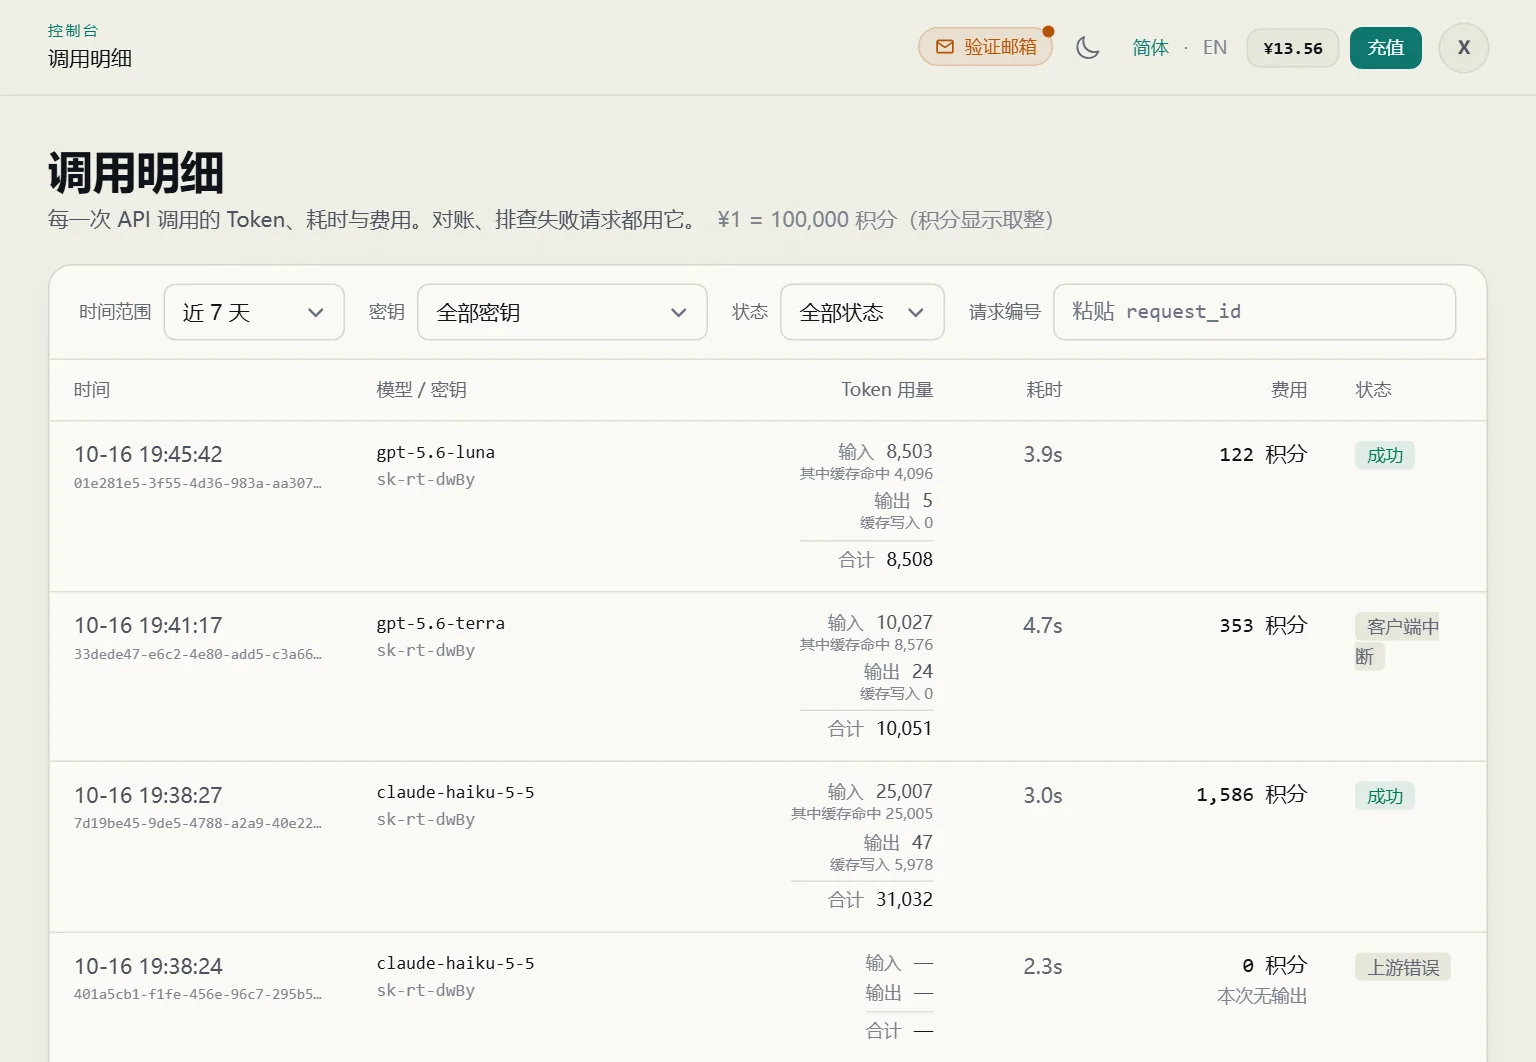
Task: Switch language to 简体
Action: 1150,47
